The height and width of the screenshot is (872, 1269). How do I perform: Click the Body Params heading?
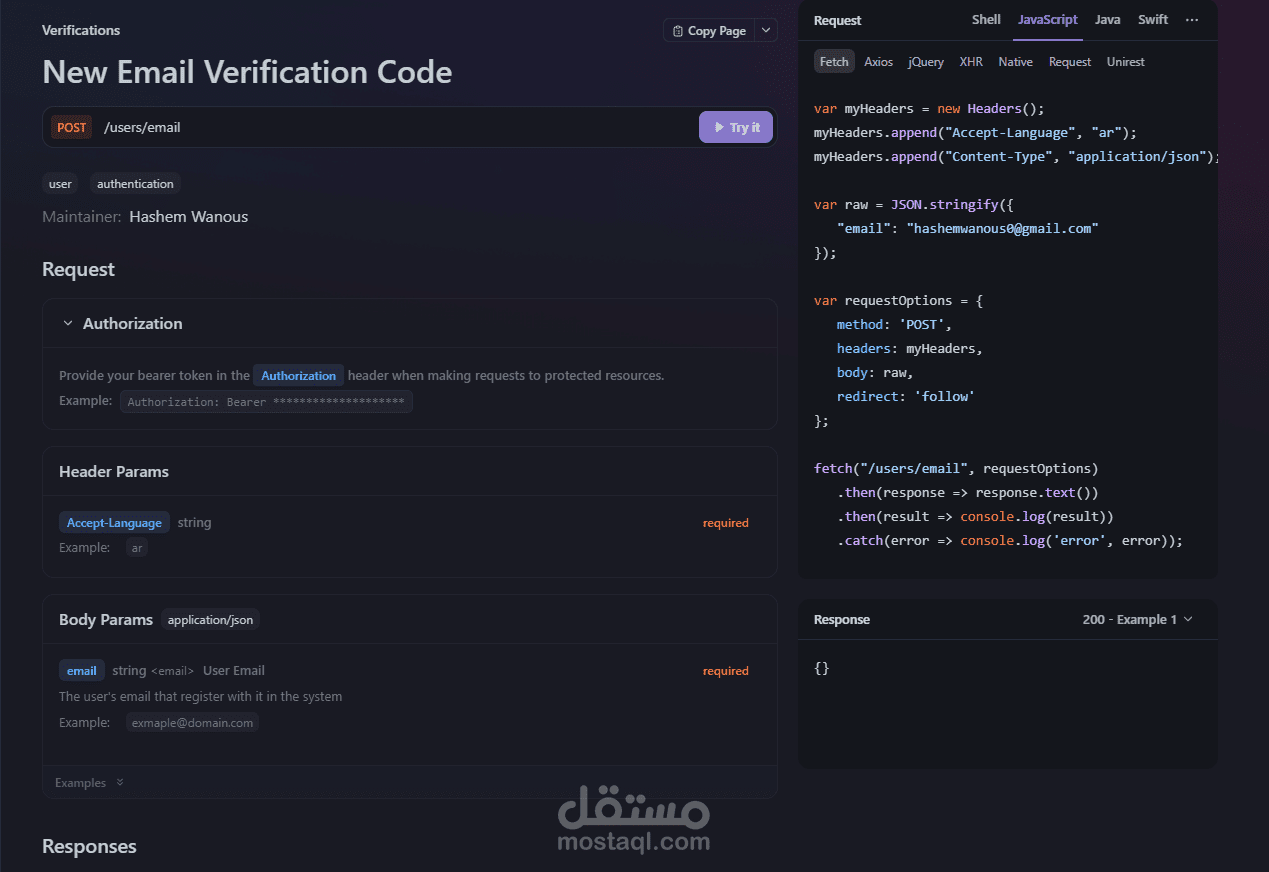[x=106, y=619]
